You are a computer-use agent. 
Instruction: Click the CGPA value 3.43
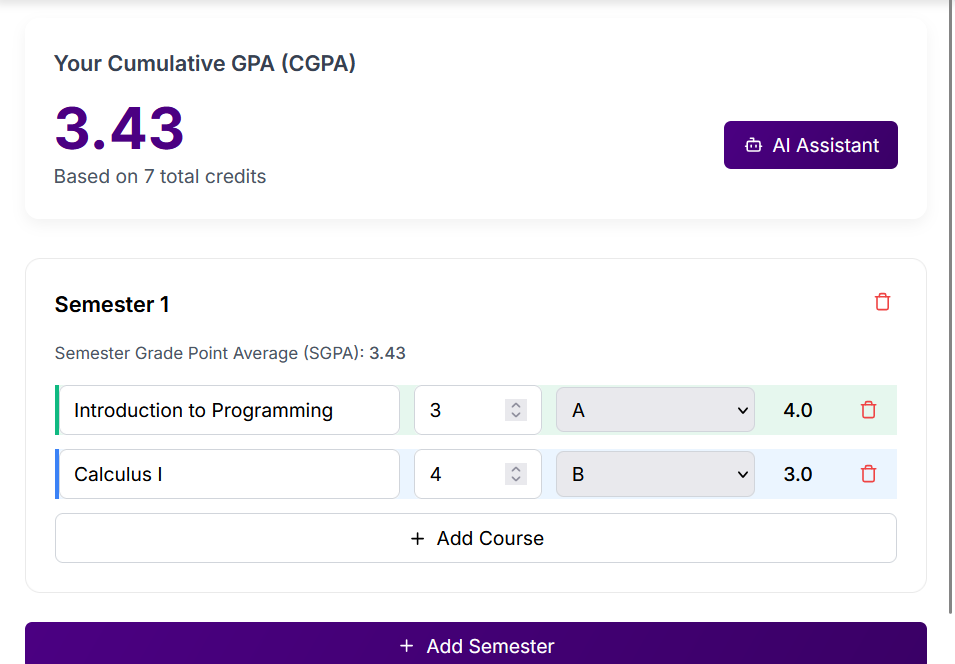pos(119,128)
